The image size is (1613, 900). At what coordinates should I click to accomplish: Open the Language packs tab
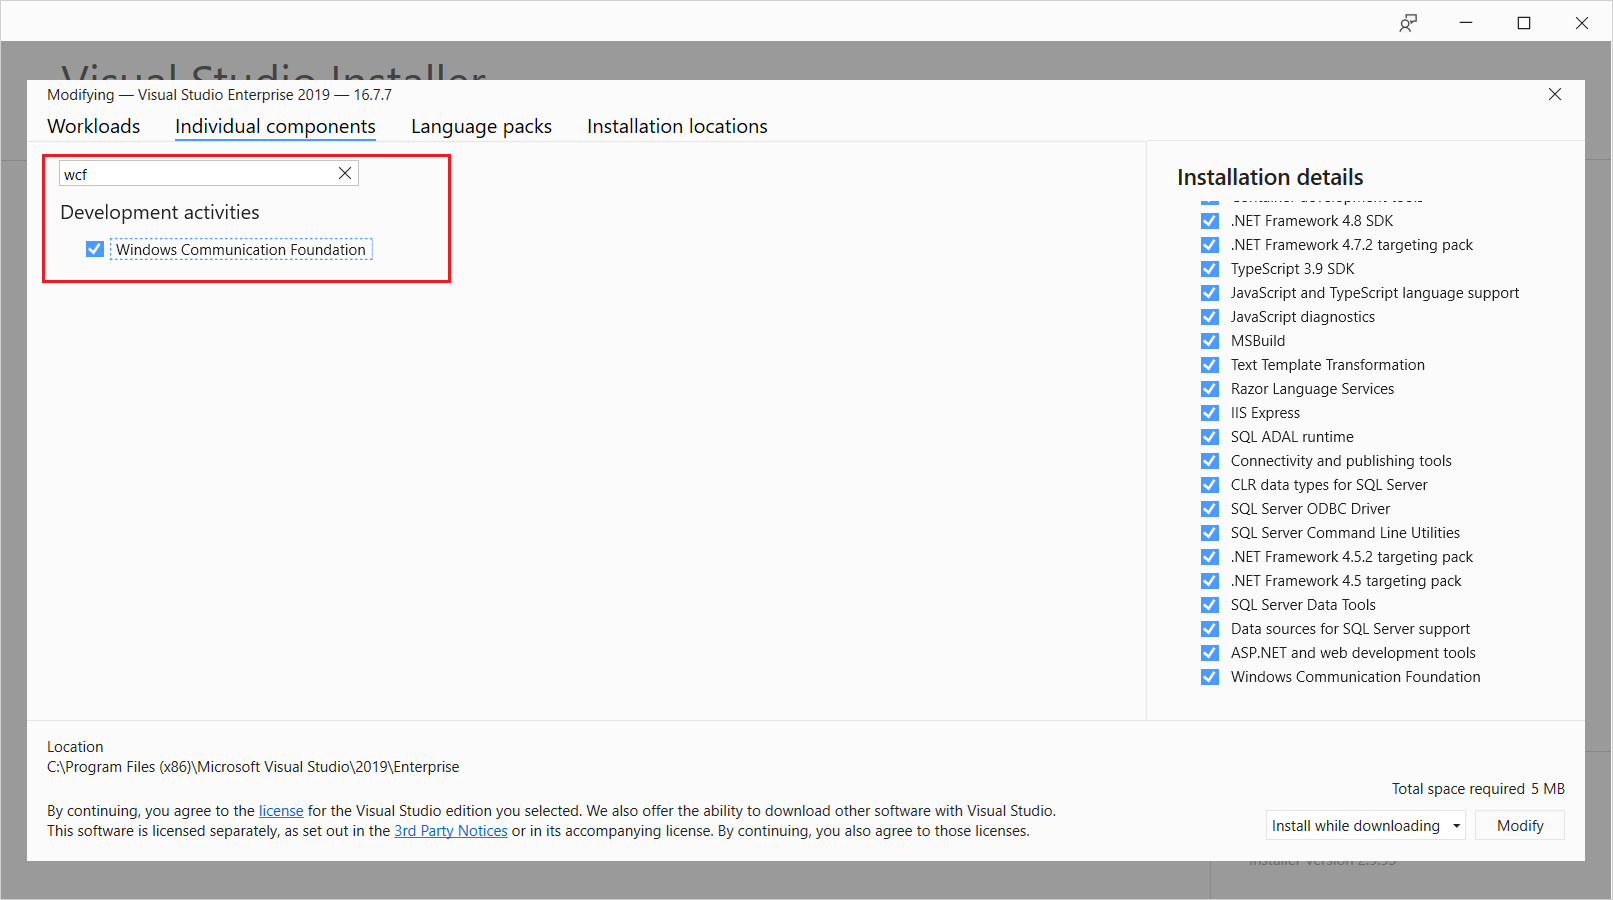481,127
